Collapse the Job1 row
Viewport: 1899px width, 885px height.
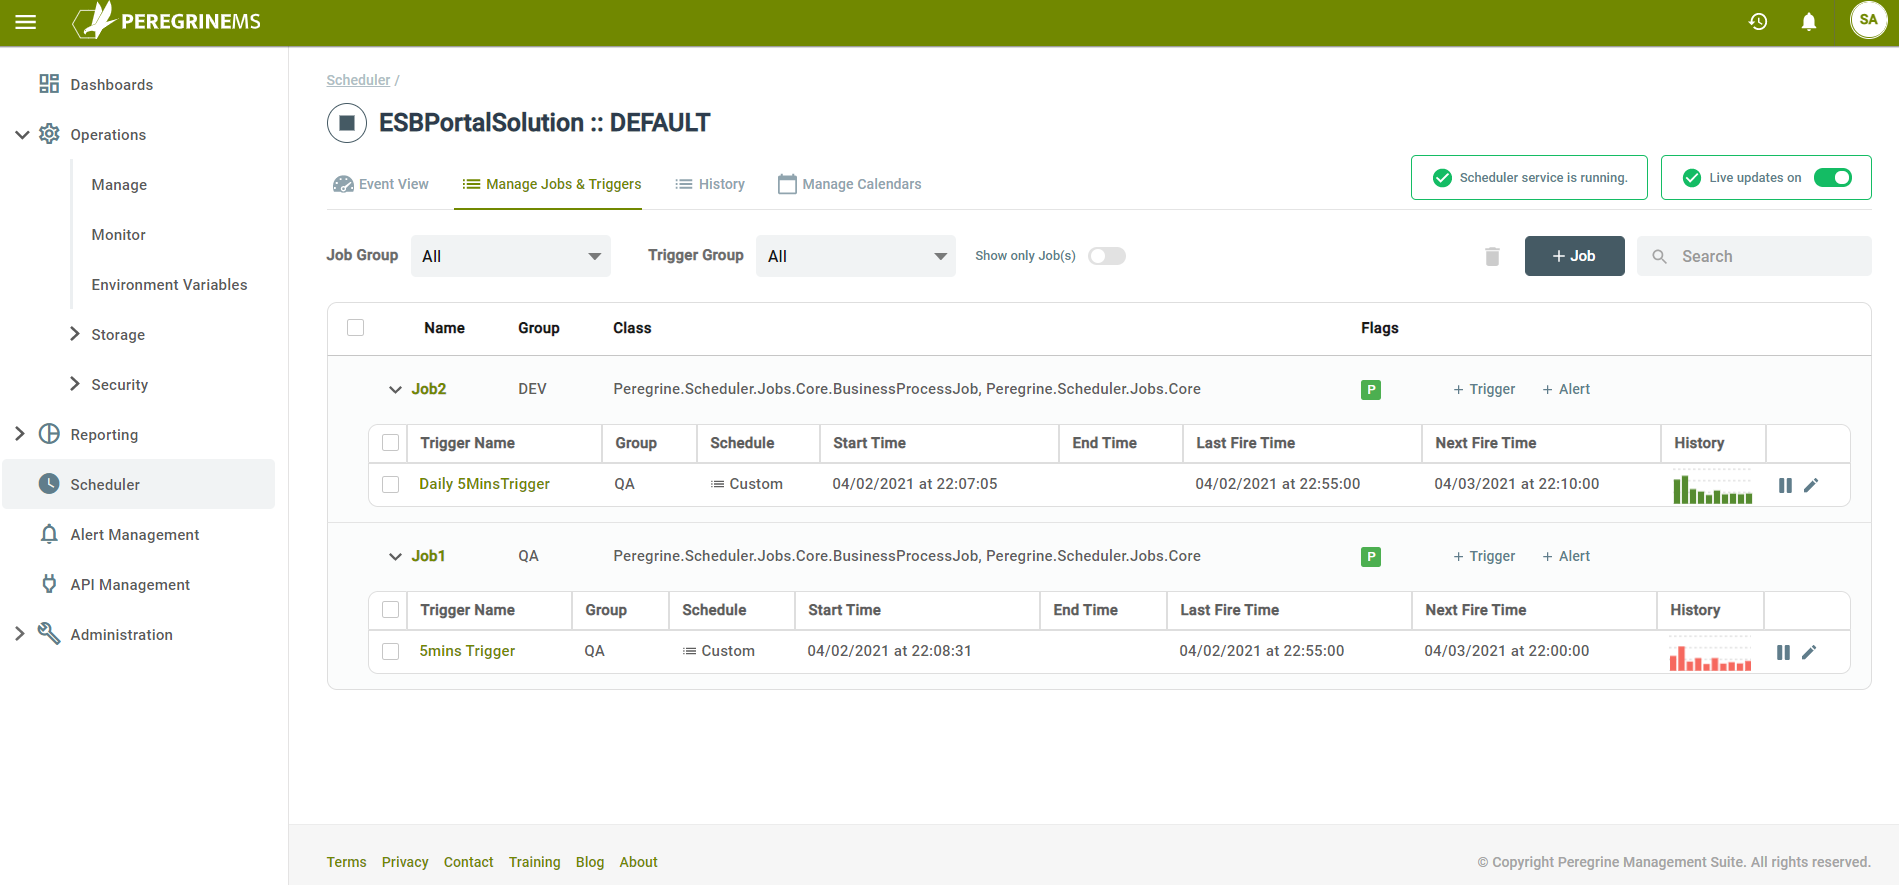395,557
